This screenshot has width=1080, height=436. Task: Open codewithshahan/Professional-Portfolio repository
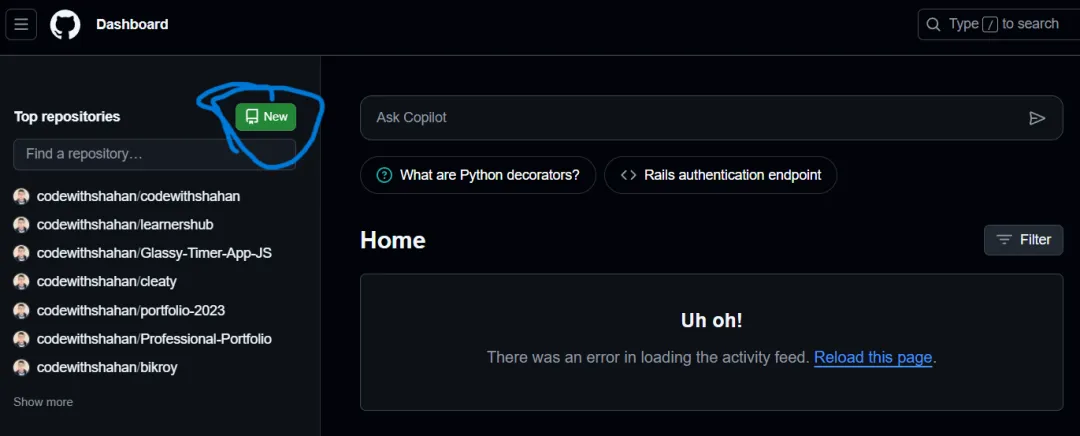(x=154, y=339)
